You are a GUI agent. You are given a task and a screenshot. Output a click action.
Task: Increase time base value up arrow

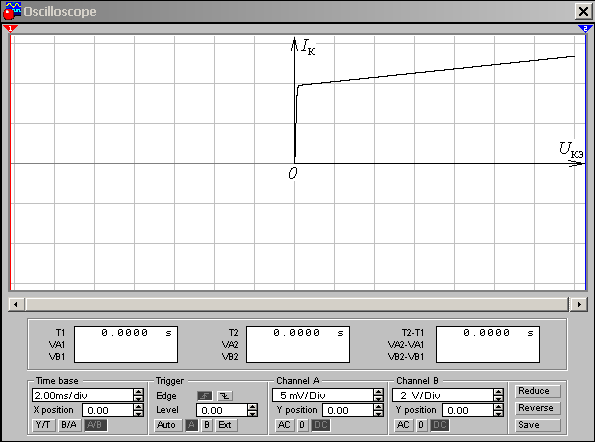pyautogui.click(x=139, y=392)
